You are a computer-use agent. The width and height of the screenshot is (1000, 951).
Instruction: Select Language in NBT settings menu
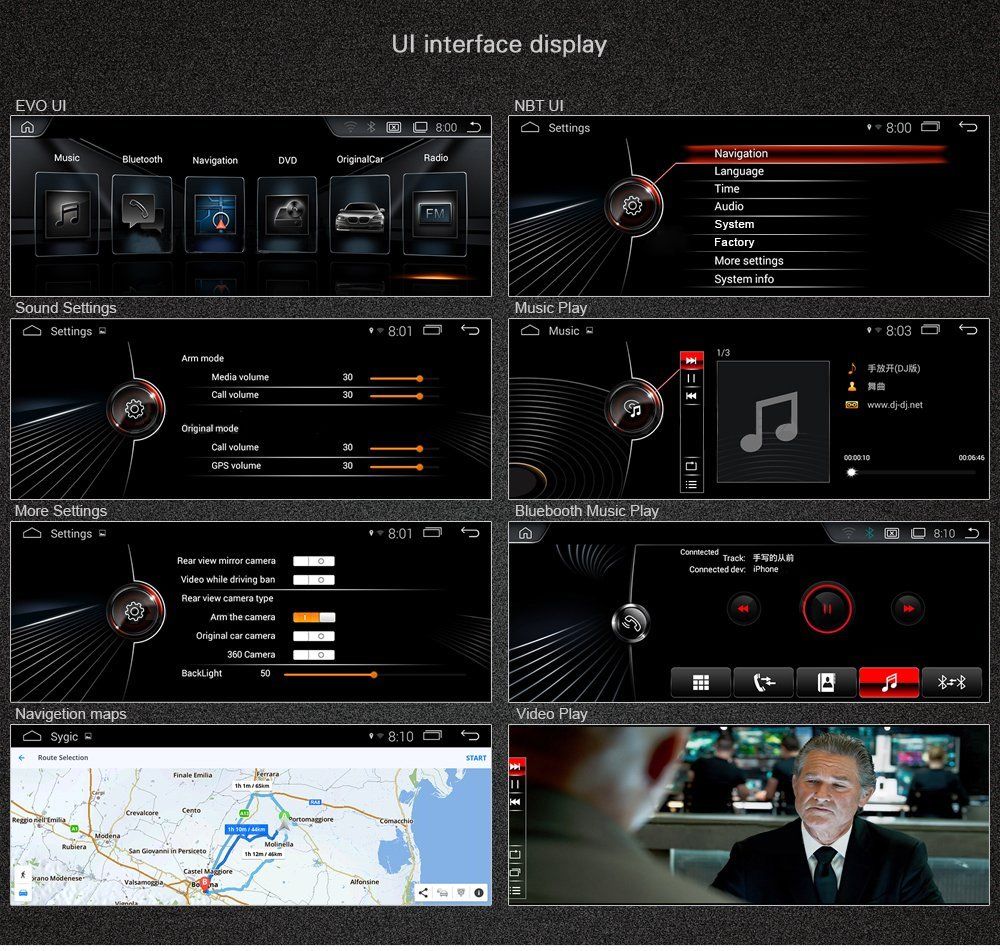click(x=739, y=171)
